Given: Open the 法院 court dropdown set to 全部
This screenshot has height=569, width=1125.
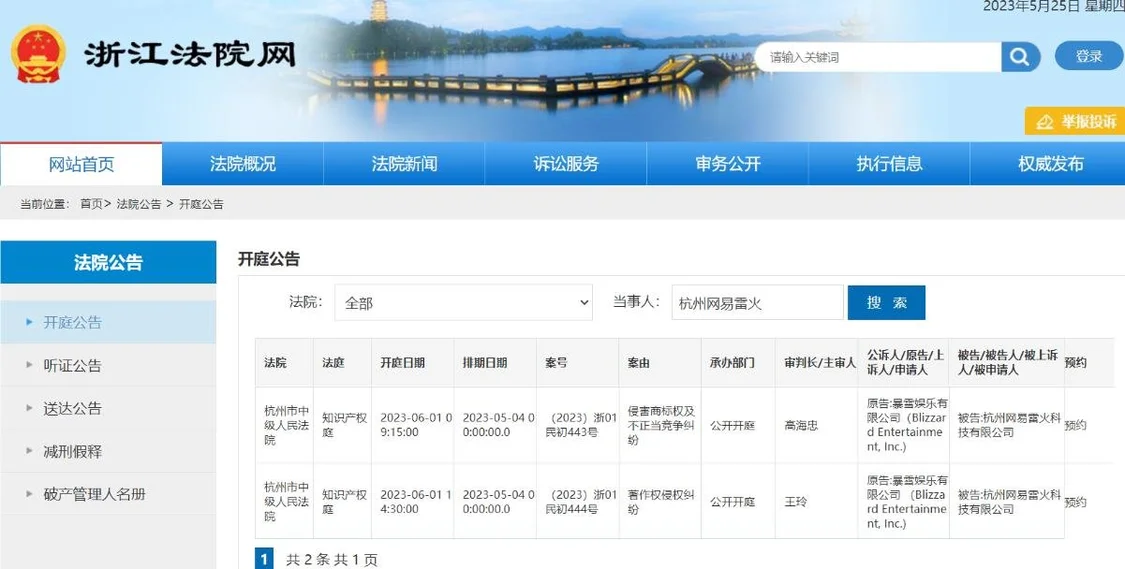Looking at the screenshot, I should [x=463, y=303].
